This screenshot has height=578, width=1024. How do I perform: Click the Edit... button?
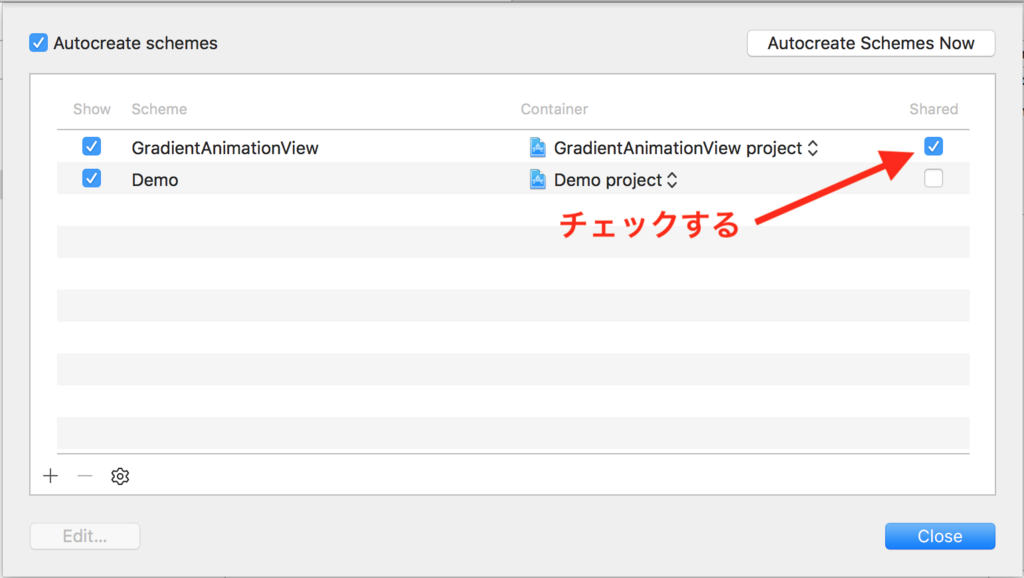point(85,536)
